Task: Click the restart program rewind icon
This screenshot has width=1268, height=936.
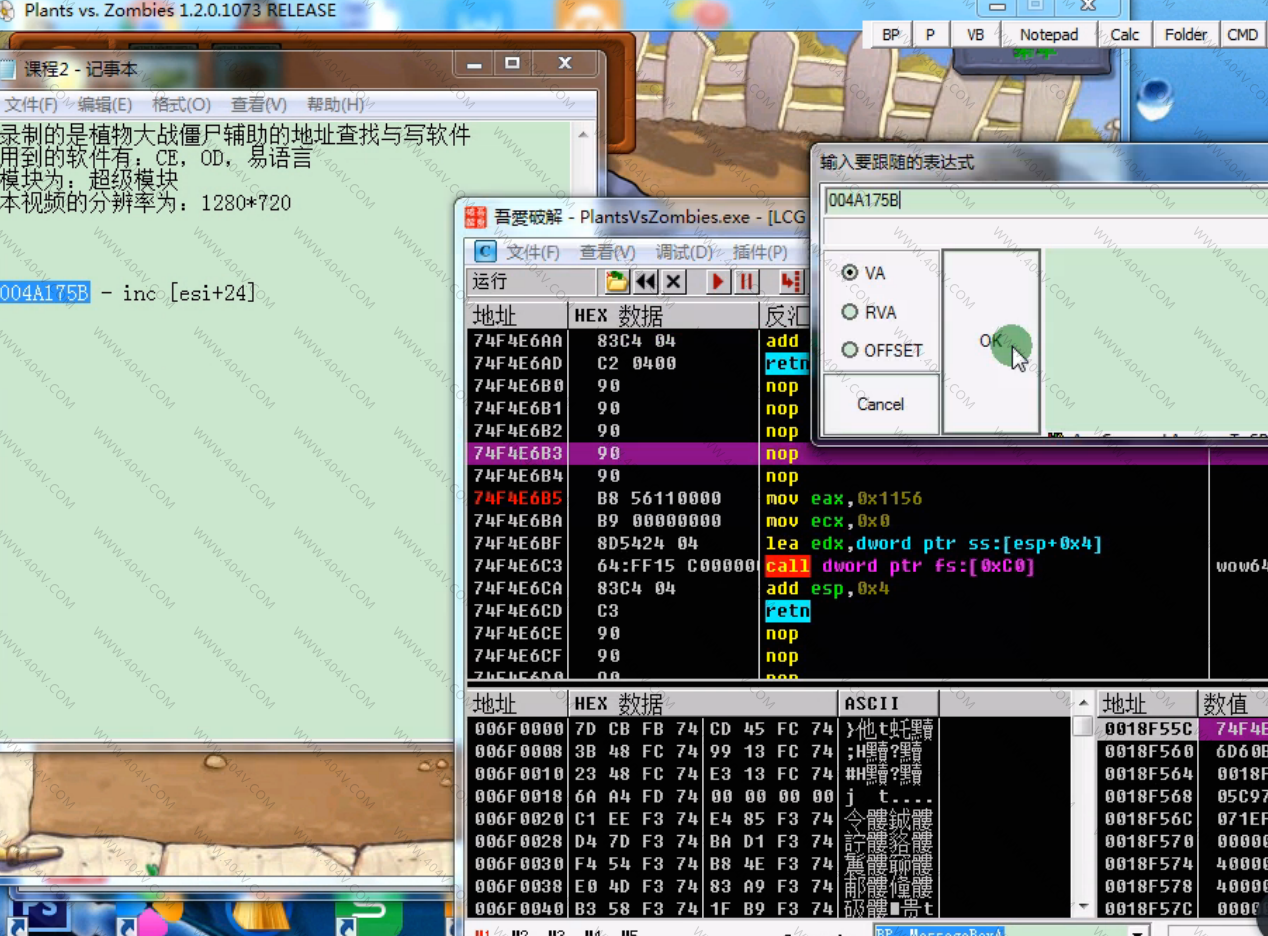Action: click(x=646, y=282)
